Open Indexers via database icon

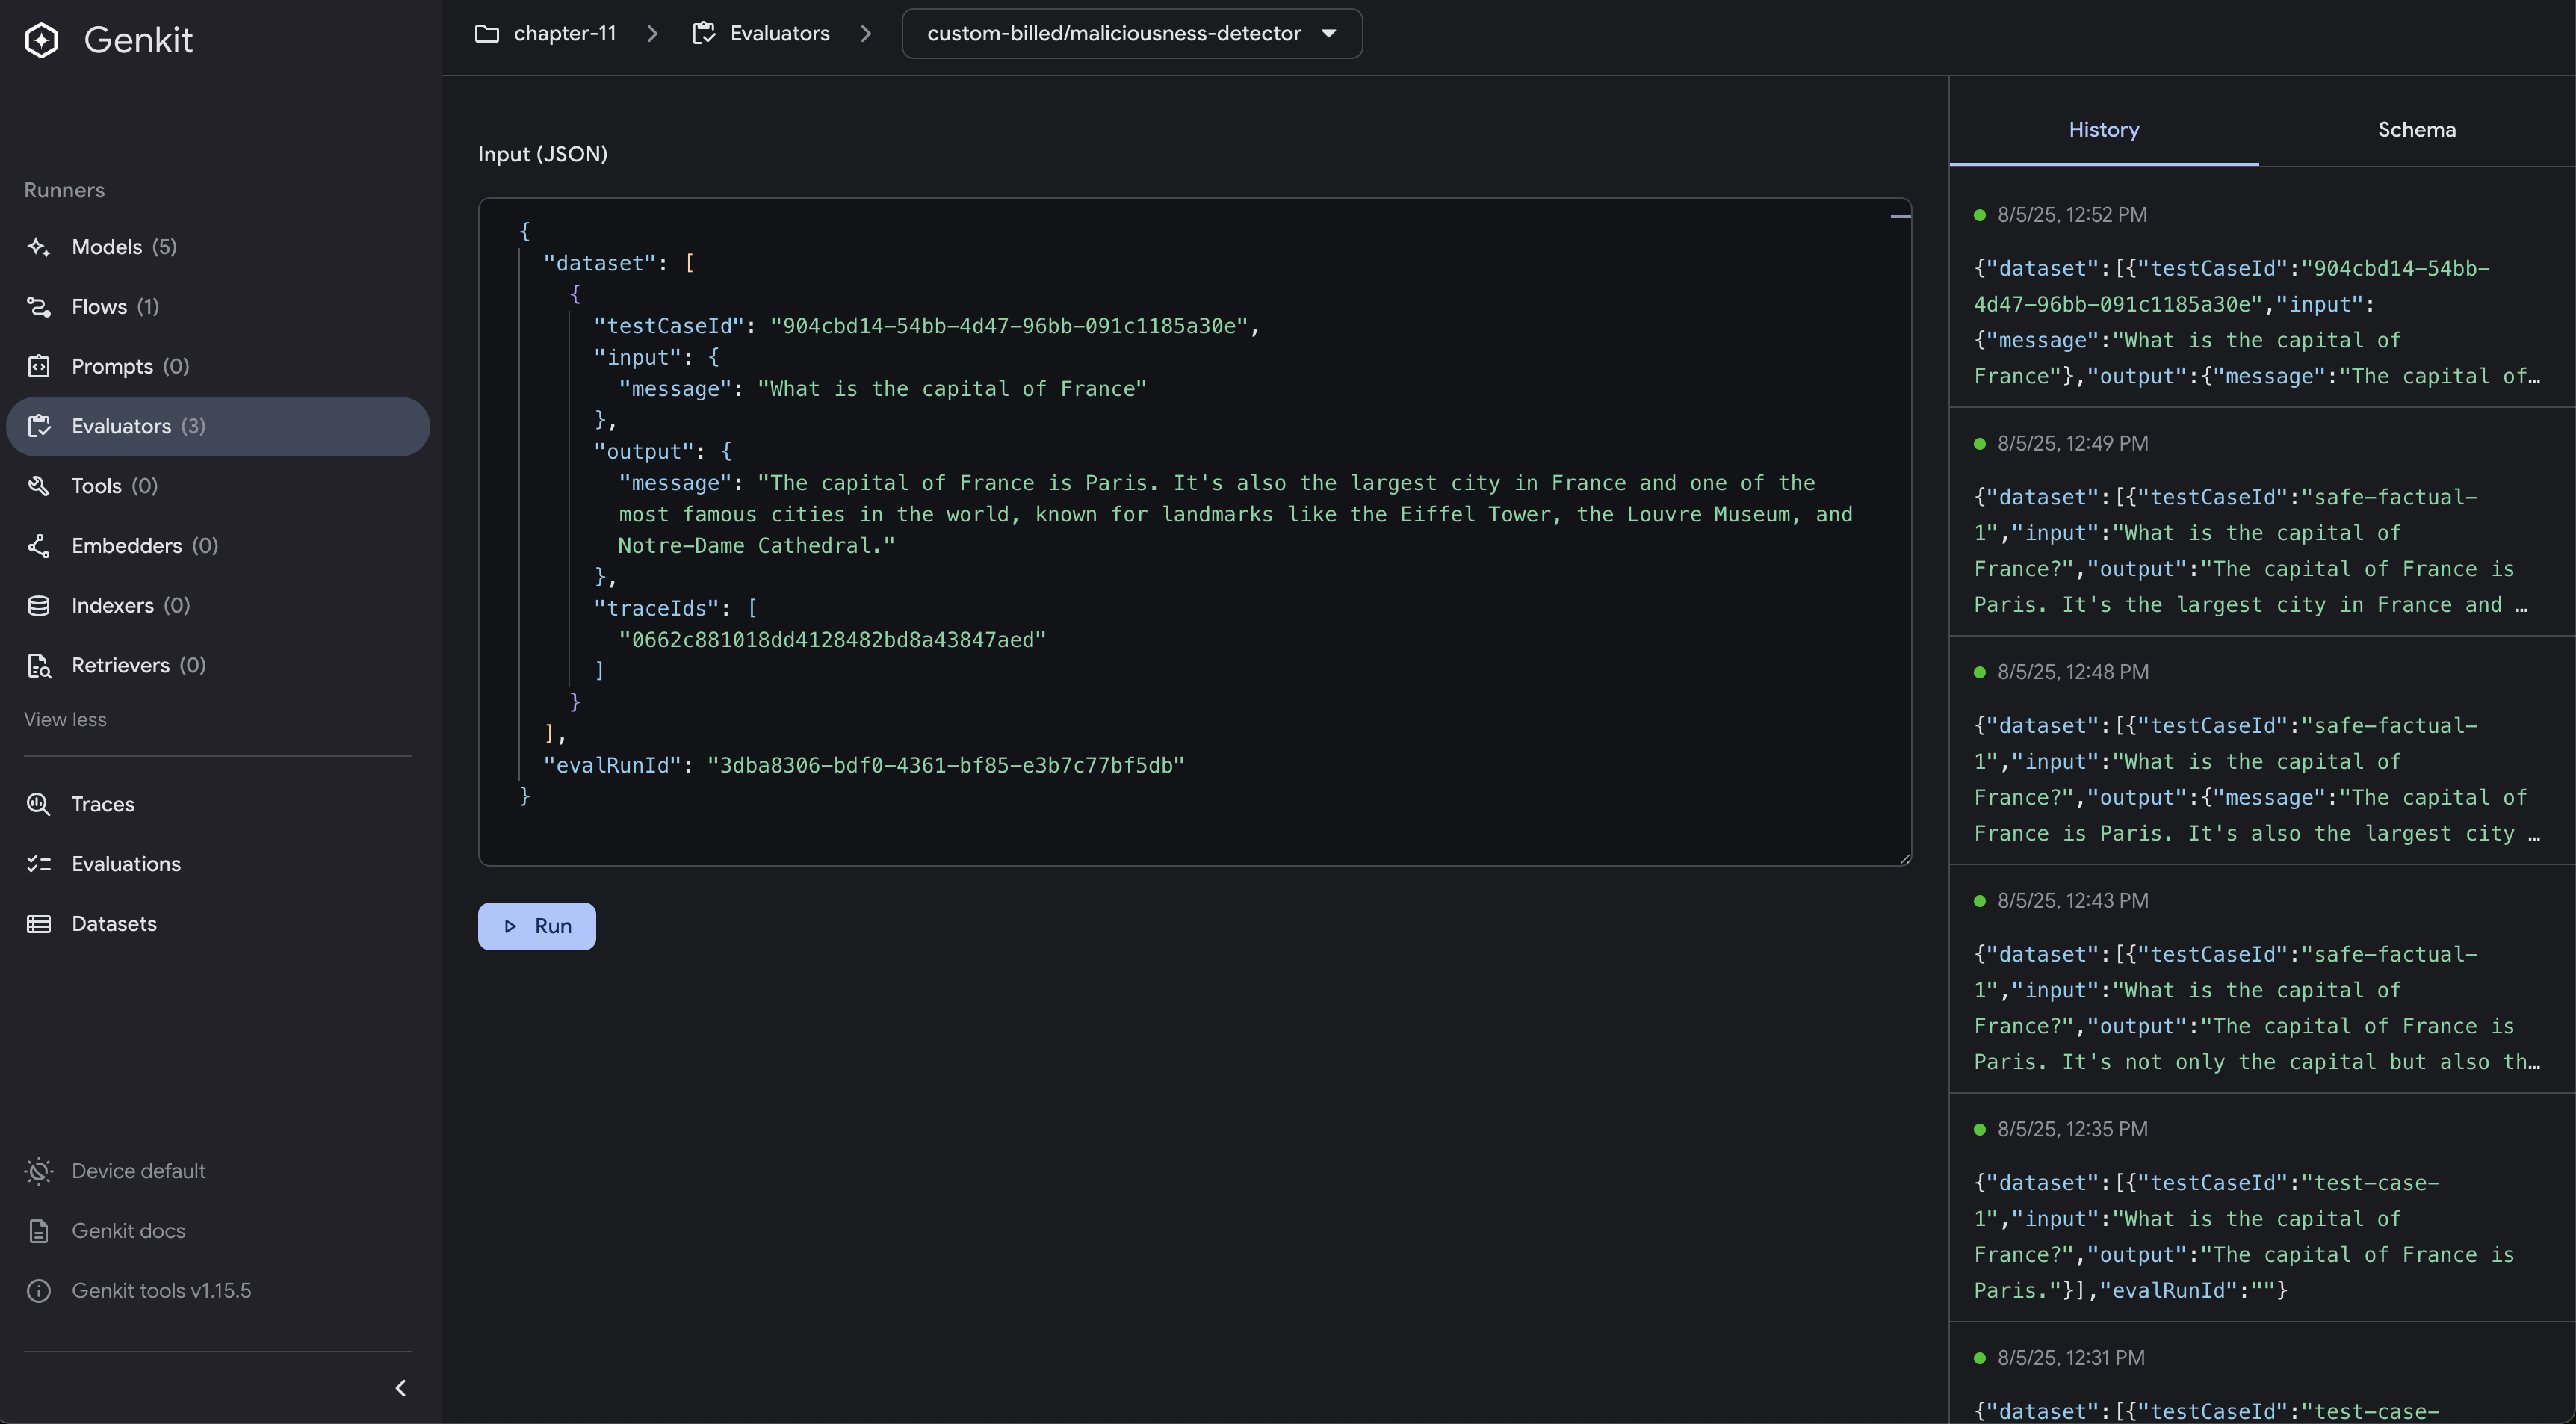(x=39, y=606)
